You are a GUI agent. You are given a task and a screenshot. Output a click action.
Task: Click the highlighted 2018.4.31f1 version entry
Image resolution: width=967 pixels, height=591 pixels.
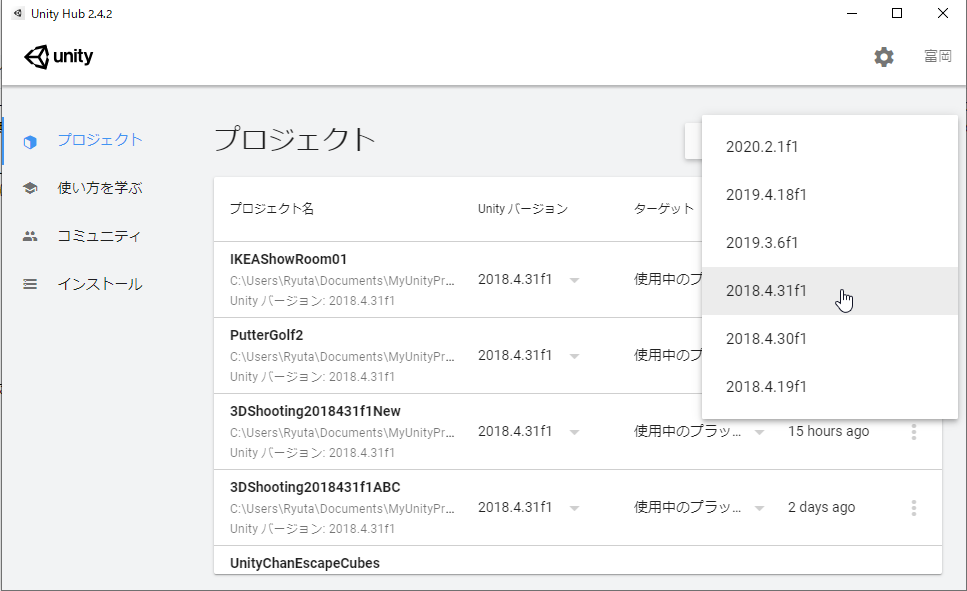pyautogui.click(x=766, y=290)
